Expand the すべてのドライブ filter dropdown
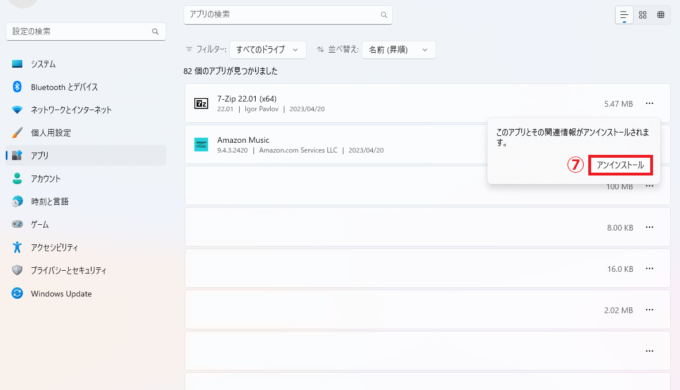Image resolution: width=680 pixels, height=390 pixels. tap(268, 50)
